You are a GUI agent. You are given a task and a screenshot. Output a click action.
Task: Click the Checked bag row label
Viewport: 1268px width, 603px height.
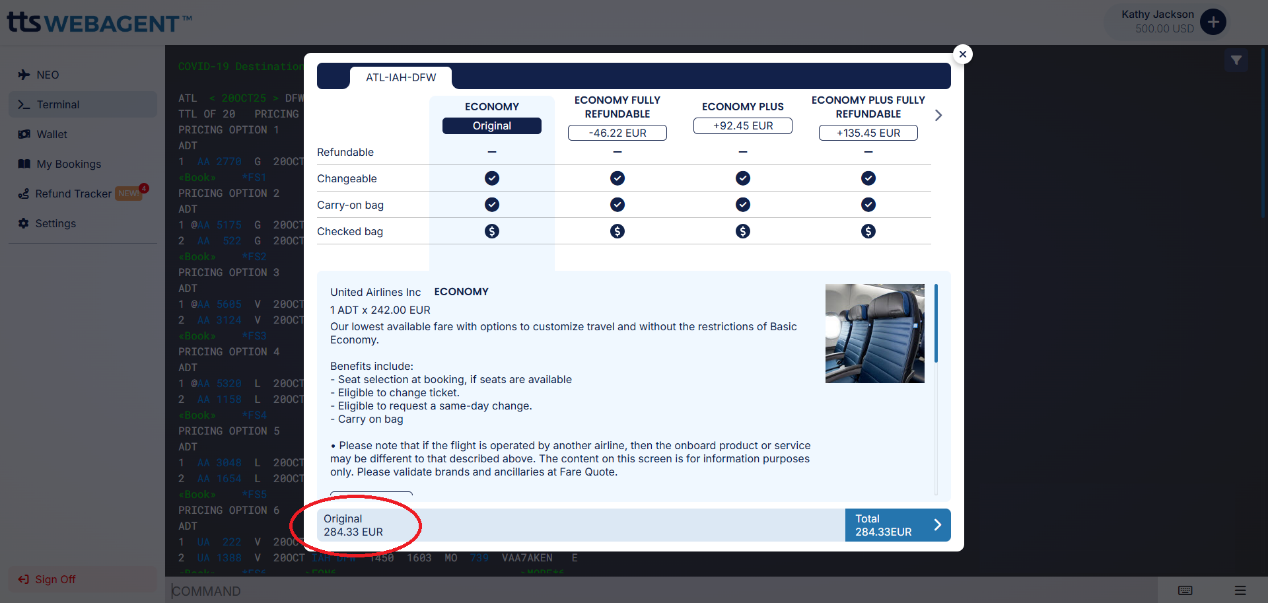pos(350,231)
